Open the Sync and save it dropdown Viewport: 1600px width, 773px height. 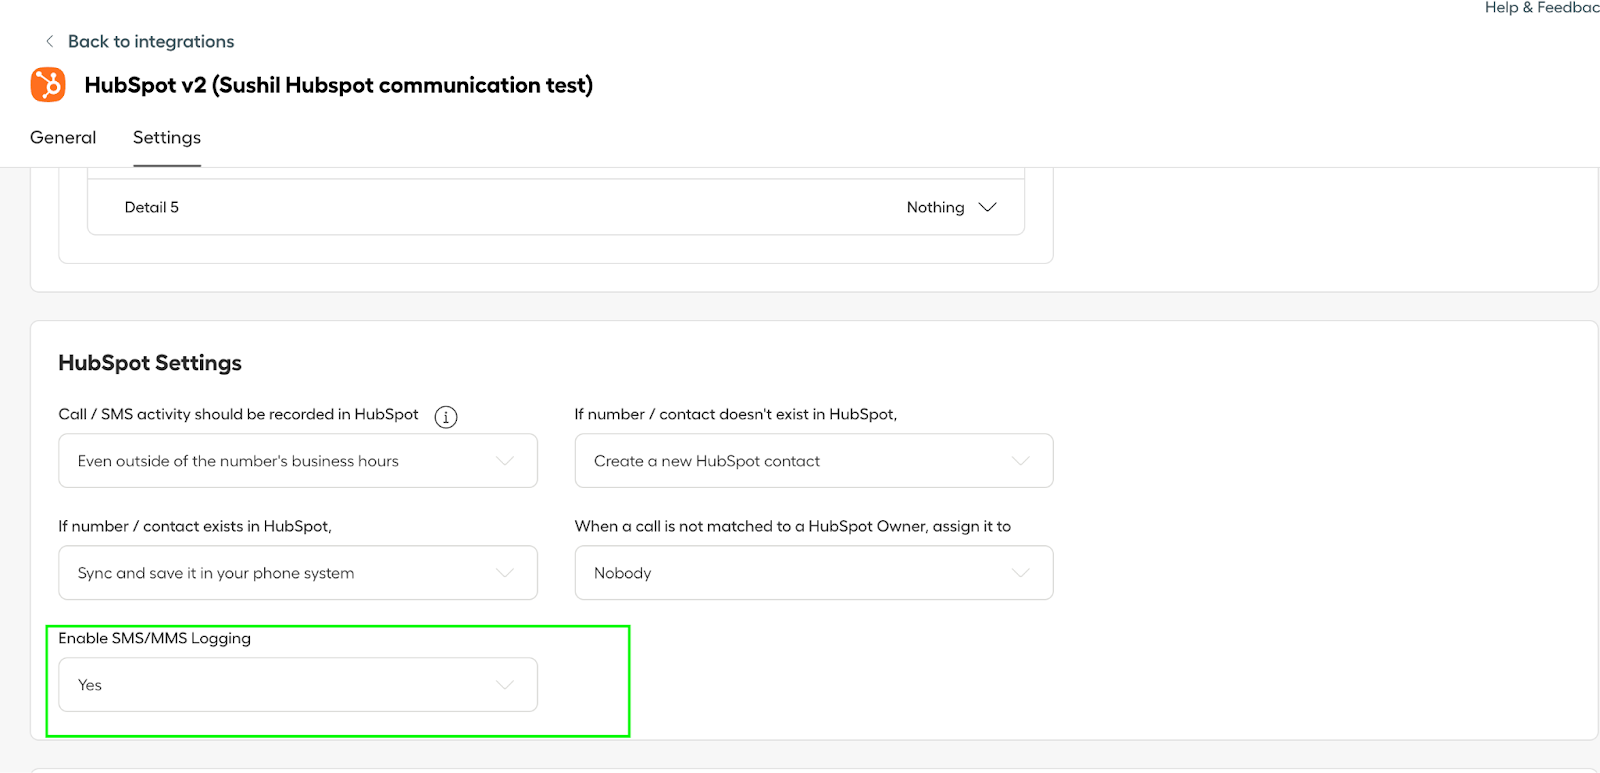[298, 573]
